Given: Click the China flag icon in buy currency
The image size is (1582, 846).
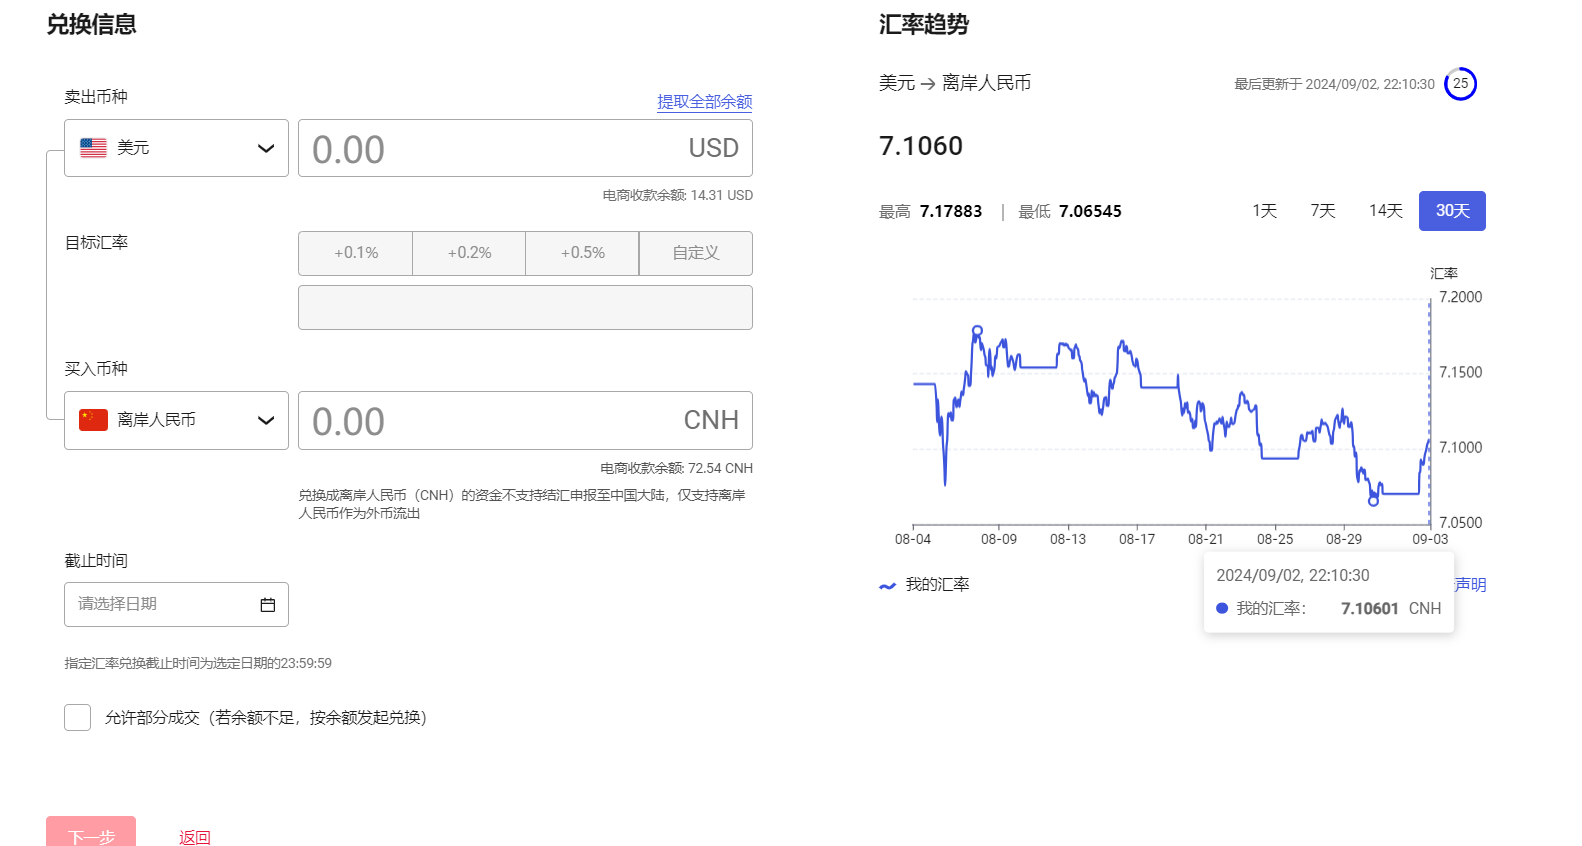Looking at the screenshot, I should [93, 420].
